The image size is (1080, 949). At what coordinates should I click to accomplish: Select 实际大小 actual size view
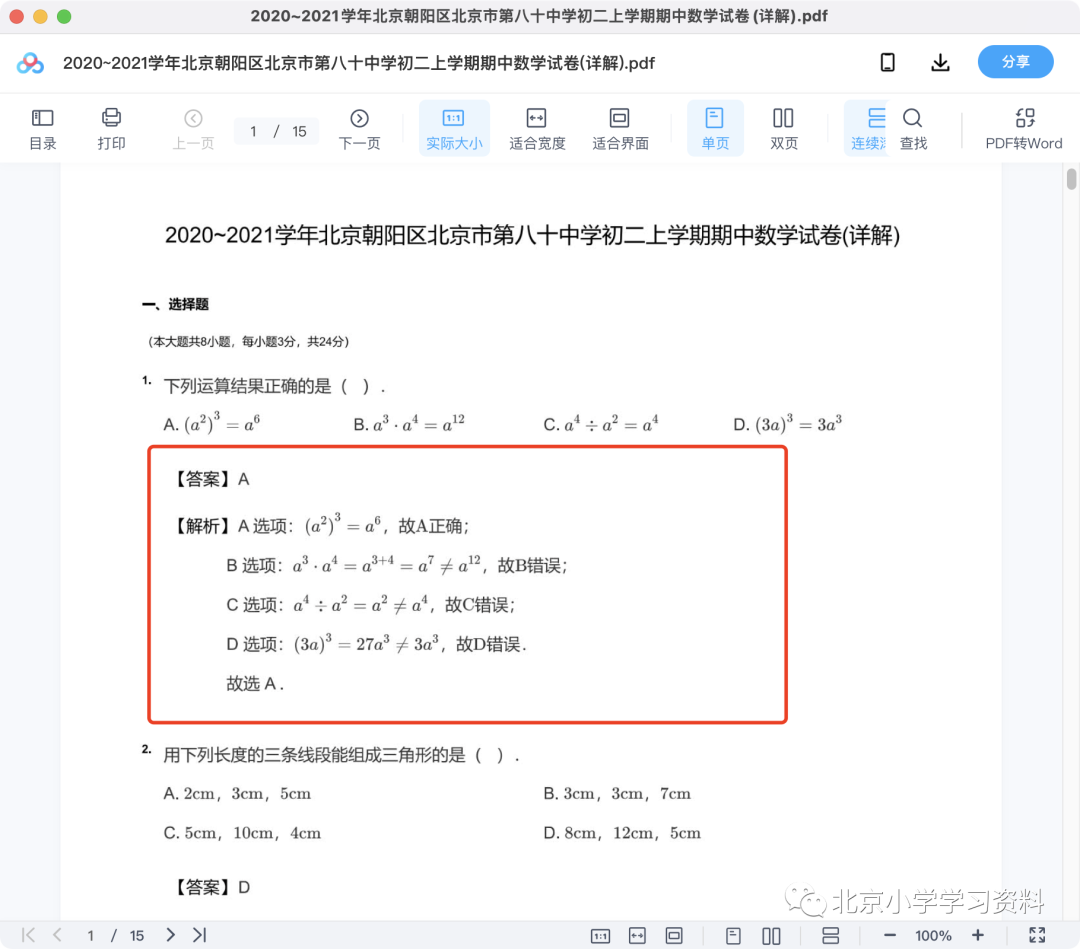coord(454,129)
